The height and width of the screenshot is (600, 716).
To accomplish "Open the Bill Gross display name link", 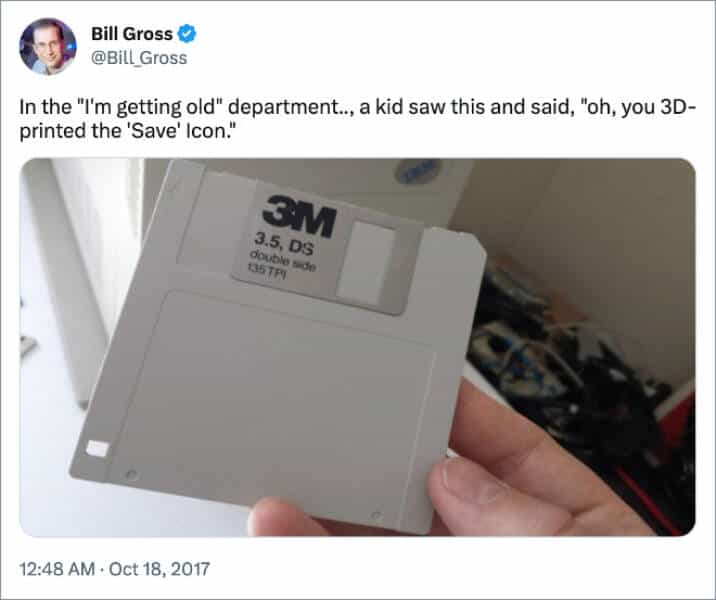I will click(x=132, y=34).
